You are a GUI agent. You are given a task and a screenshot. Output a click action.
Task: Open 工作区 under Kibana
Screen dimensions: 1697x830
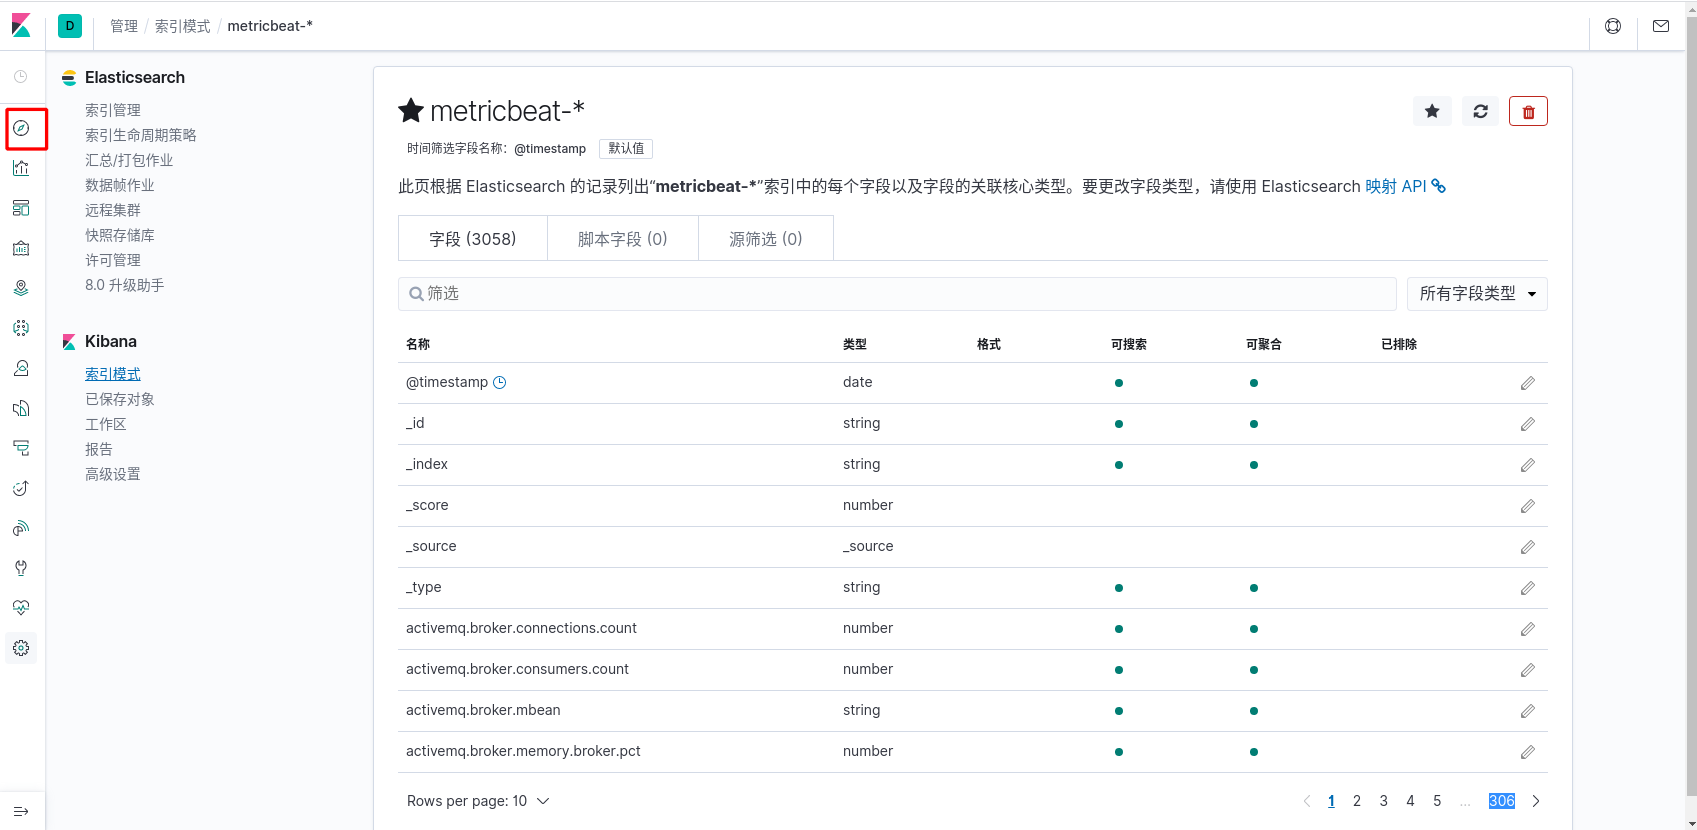point(106,424)
